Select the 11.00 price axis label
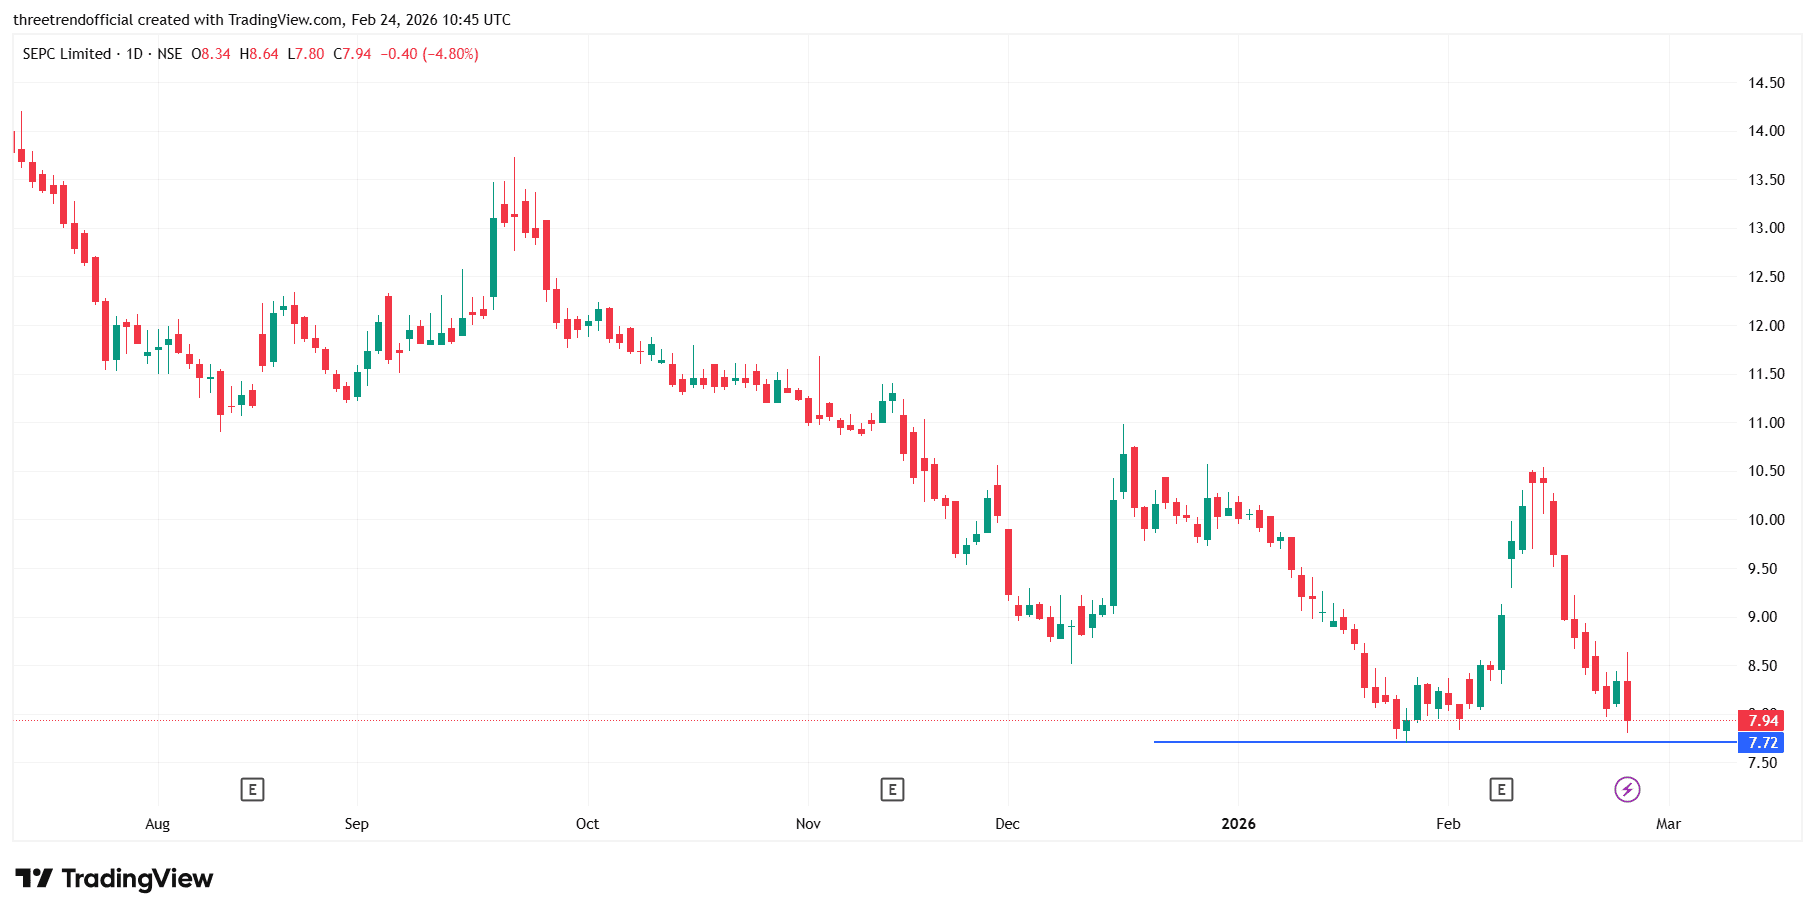Screen dimensions: 1815x916 1766,423
